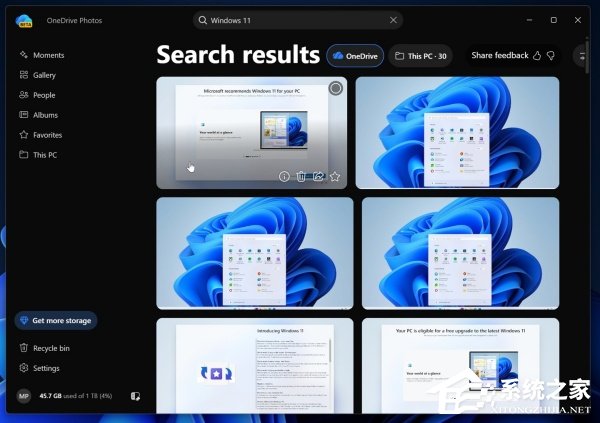Click the This PC folder icon in sidebar

point(24,154)
